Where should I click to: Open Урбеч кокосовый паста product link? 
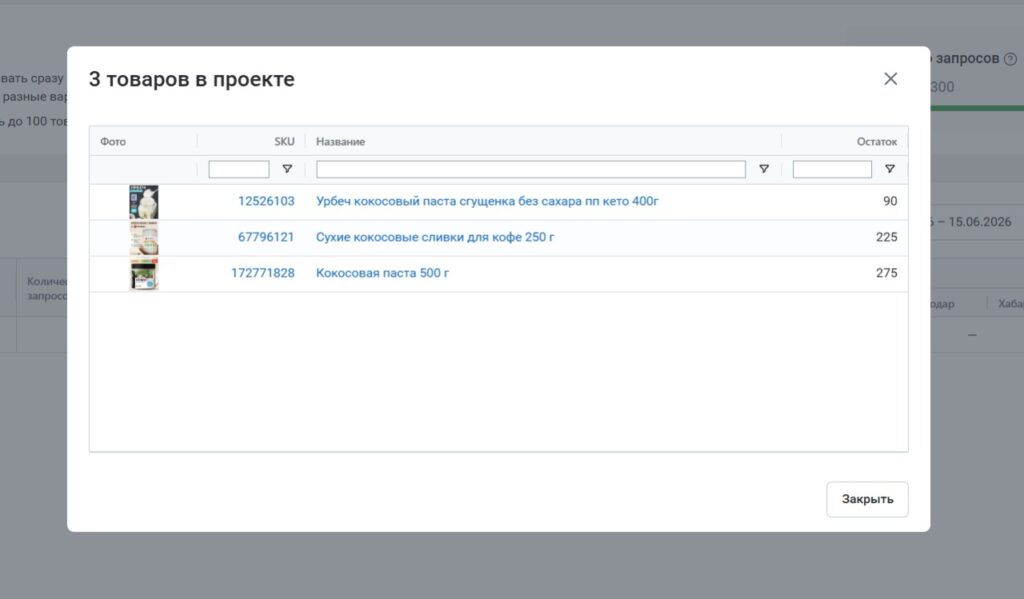coord(487,201)
